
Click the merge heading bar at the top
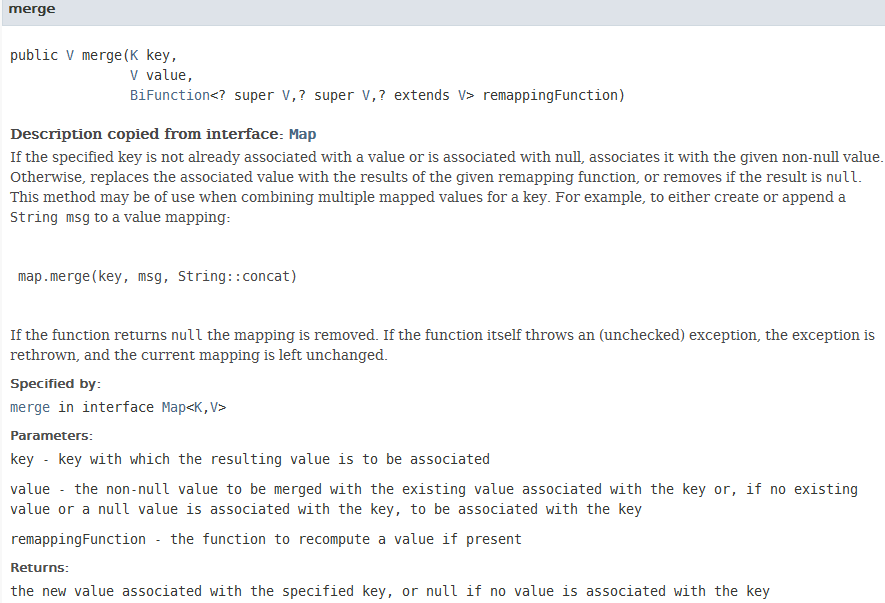tap(444, 11)
